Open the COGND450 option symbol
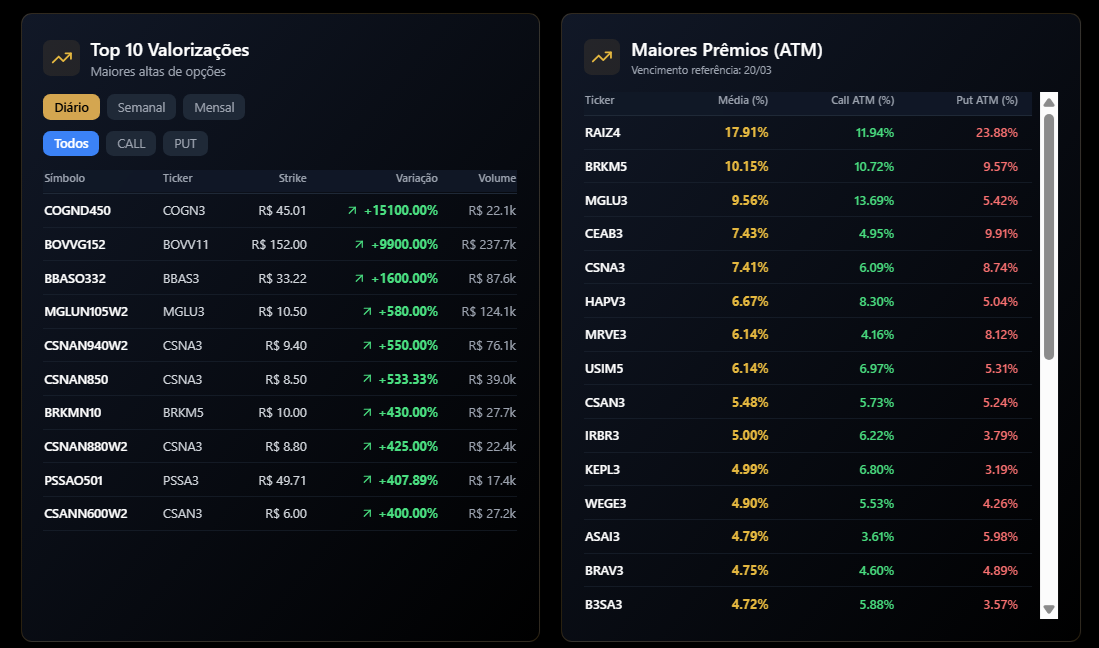Image resolution: width=1099 pixels, height=648 pixels. coord(77,211)
